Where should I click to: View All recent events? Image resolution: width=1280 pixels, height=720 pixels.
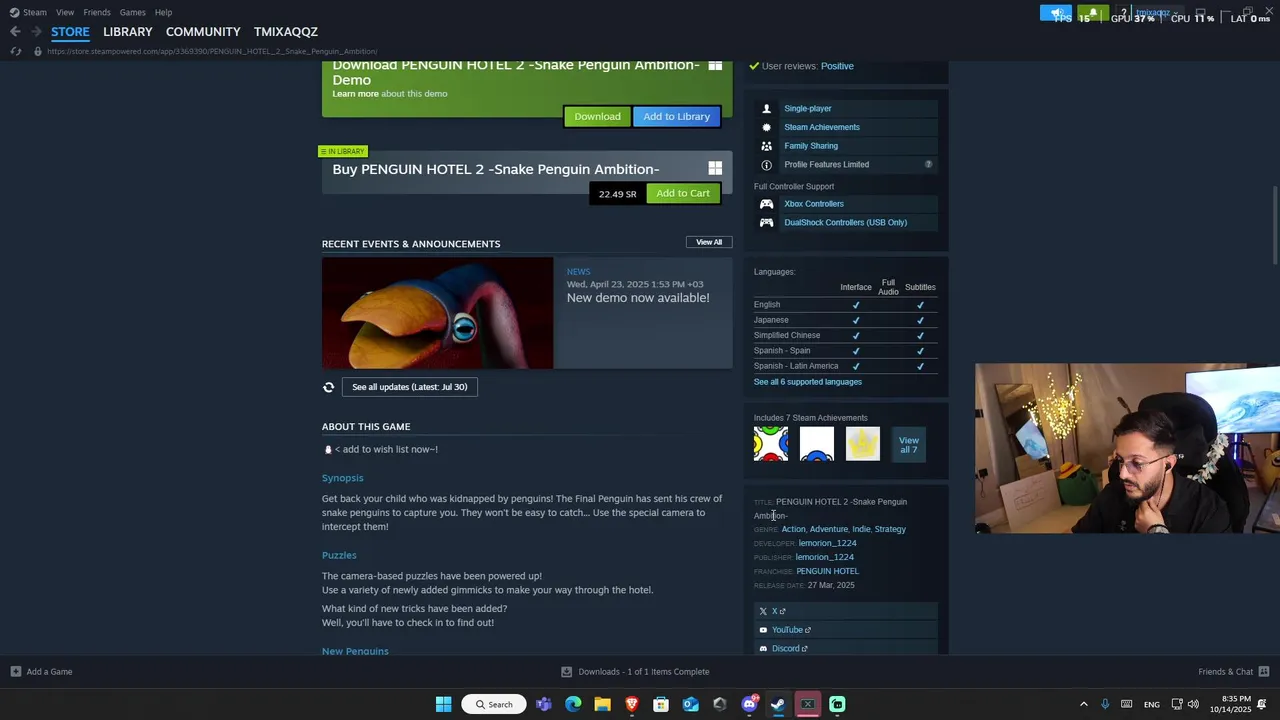[709, 242]
